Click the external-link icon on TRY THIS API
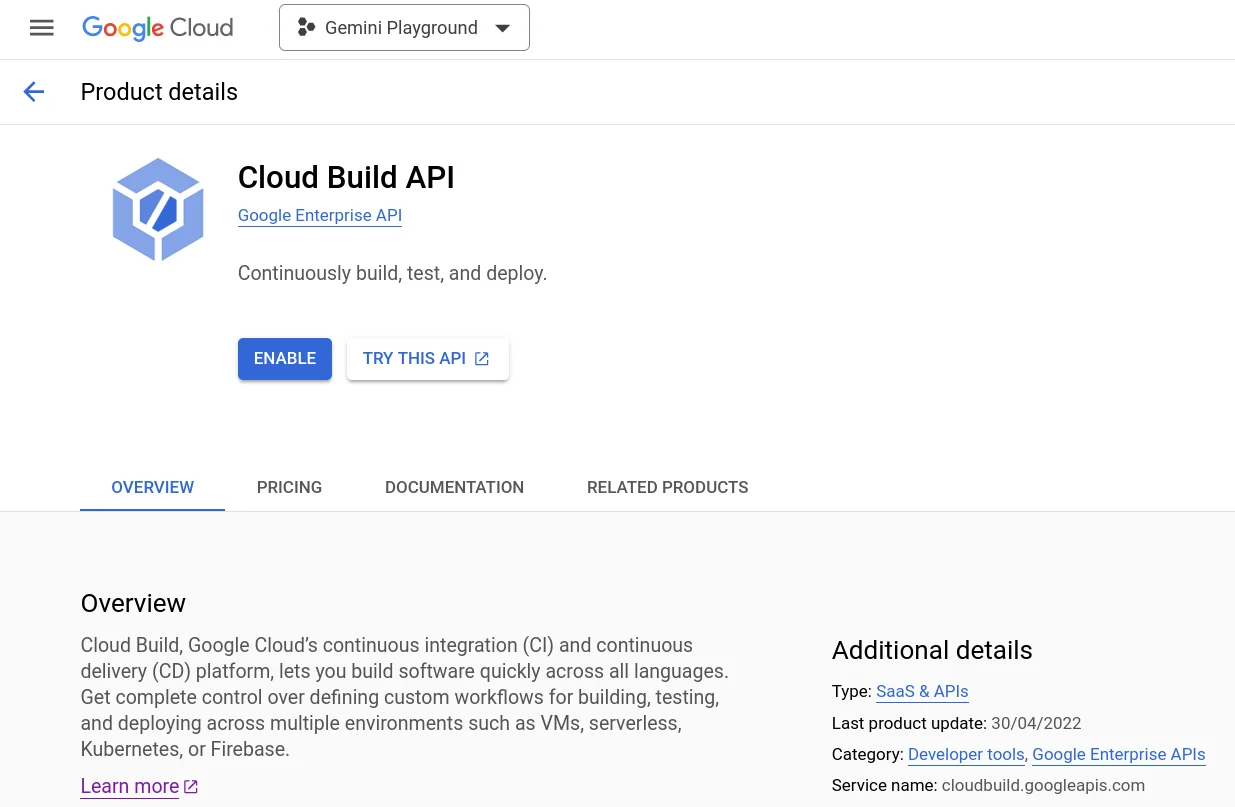The image size is (1235, 807). (x=482, y=359)
